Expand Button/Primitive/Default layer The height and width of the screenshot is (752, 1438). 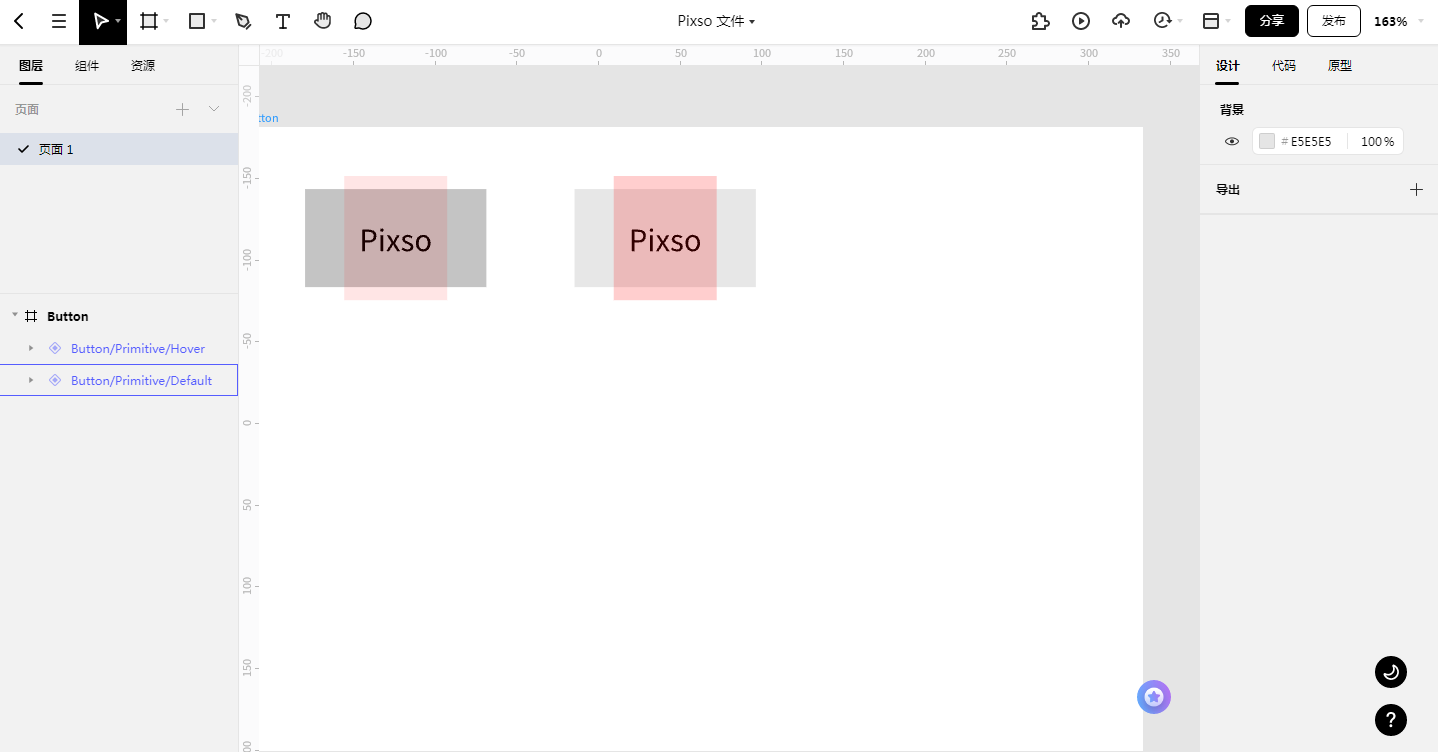(31, 380)
